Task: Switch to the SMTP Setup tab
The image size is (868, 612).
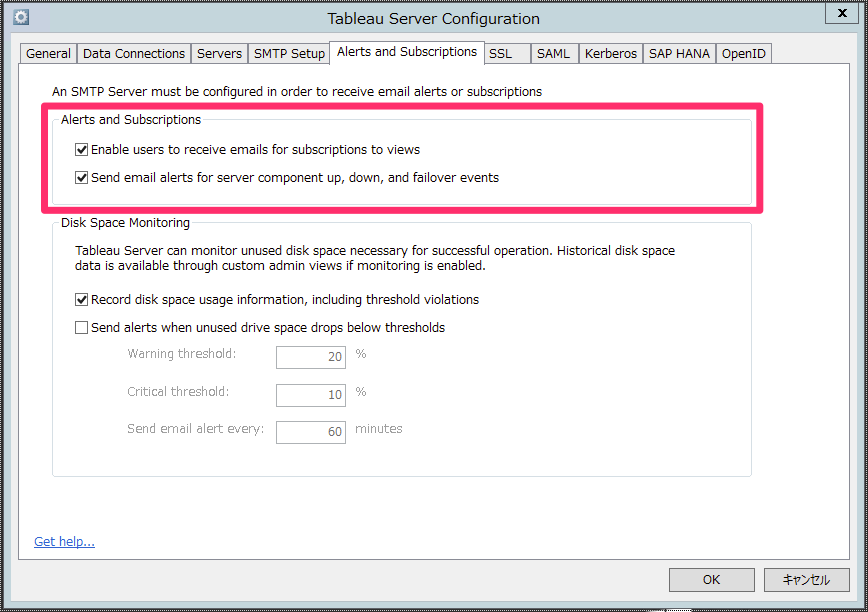Action: coord(289,52)
